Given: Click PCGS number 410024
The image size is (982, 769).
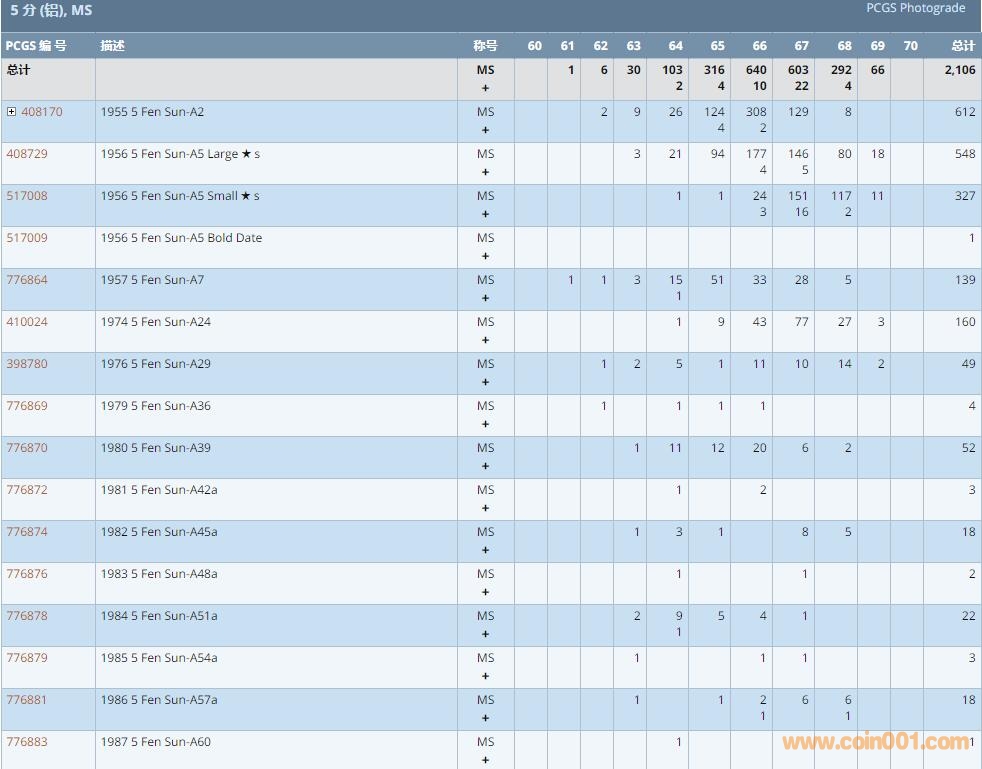Looking at the screenshot, I should pyautogui.click(x=27, y=322).
